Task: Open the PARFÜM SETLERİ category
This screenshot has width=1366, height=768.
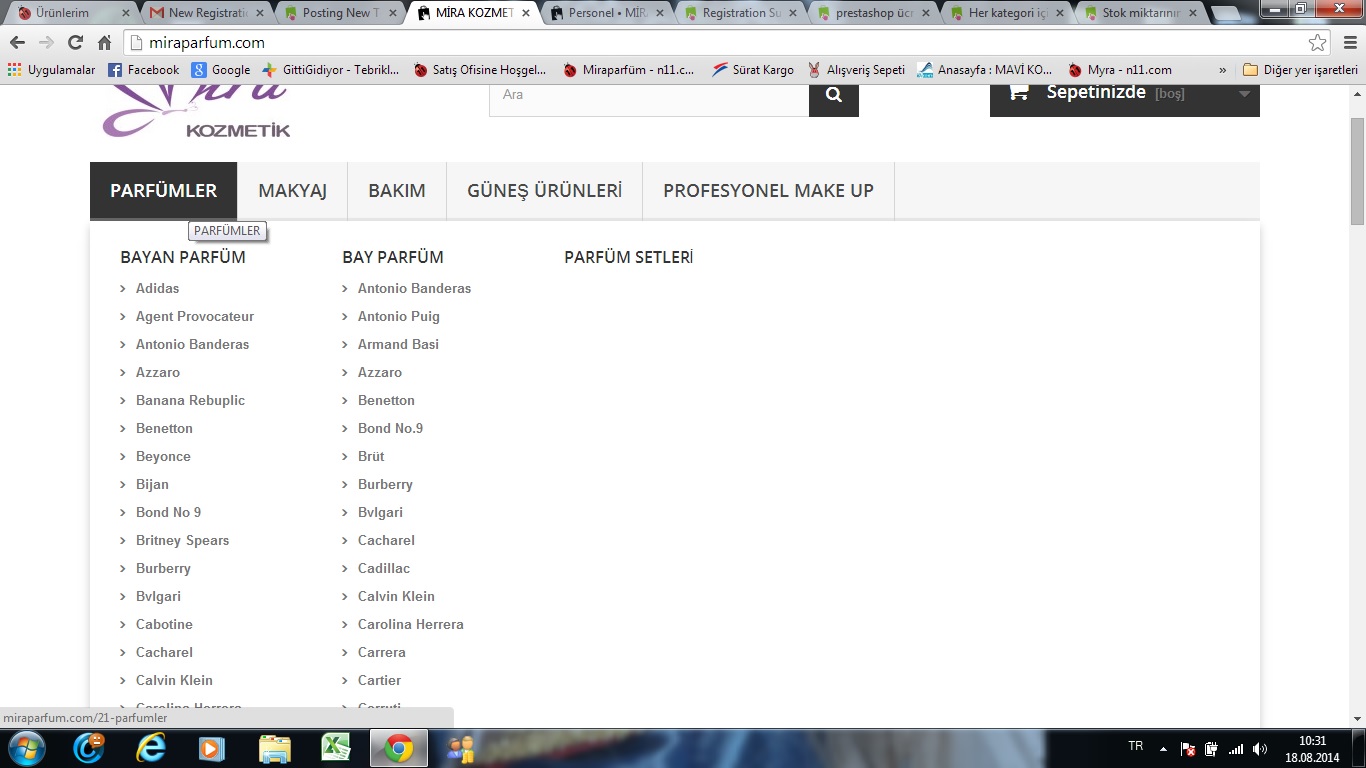Action: point(629,257)
